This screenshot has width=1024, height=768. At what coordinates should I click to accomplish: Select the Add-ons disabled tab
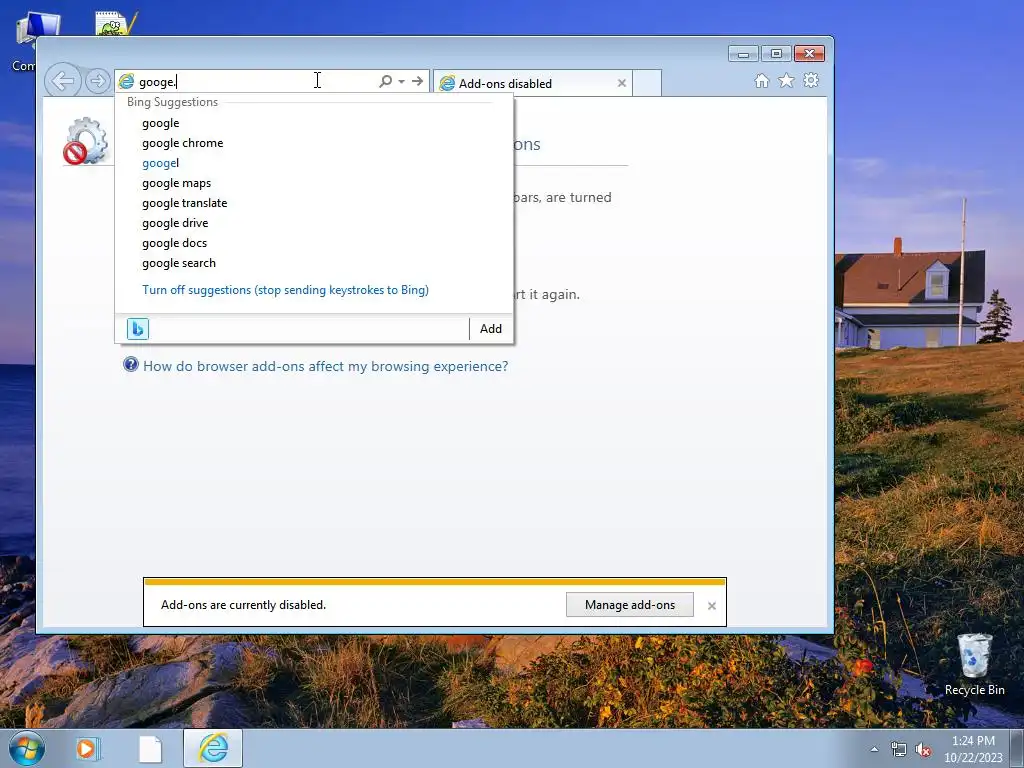coord(532,84)
